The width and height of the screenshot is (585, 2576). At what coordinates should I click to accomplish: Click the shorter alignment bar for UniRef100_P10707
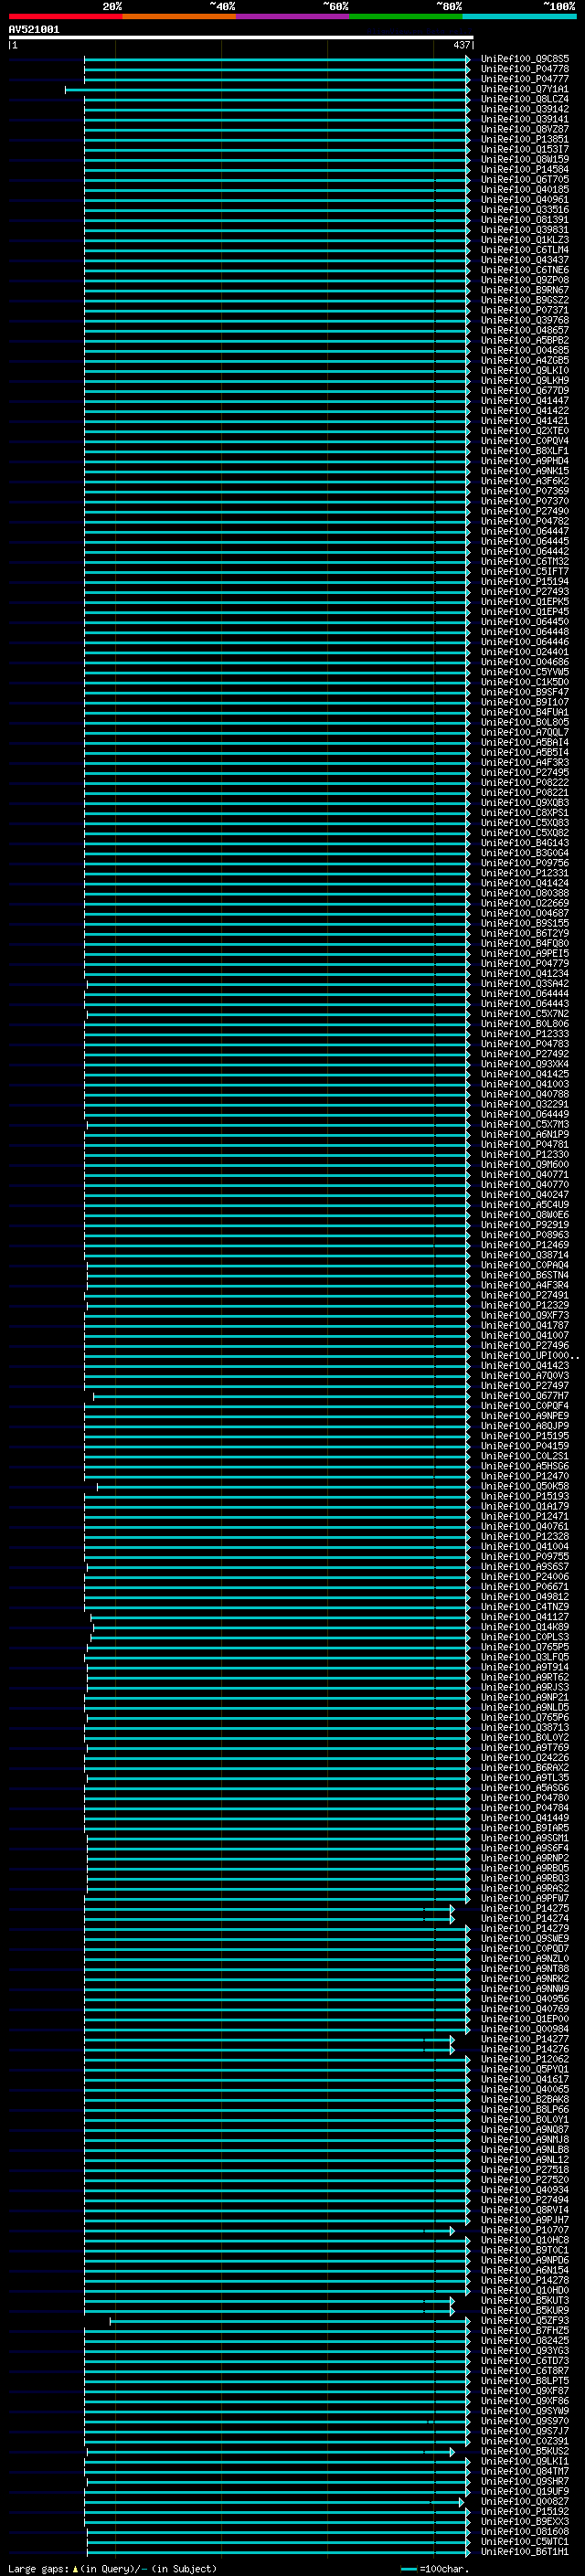[269, 2230]
